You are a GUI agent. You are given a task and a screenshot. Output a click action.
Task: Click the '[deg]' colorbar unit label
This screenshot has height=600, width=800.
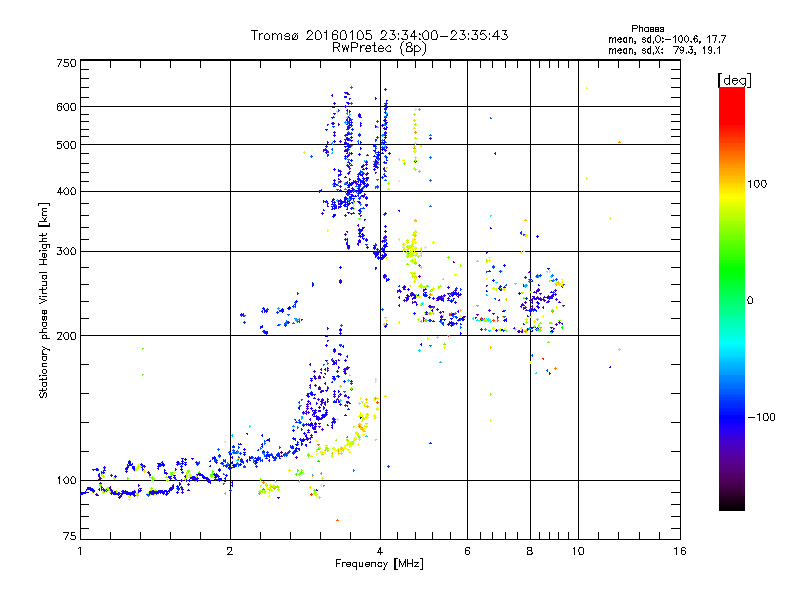[x=734, y=80]
